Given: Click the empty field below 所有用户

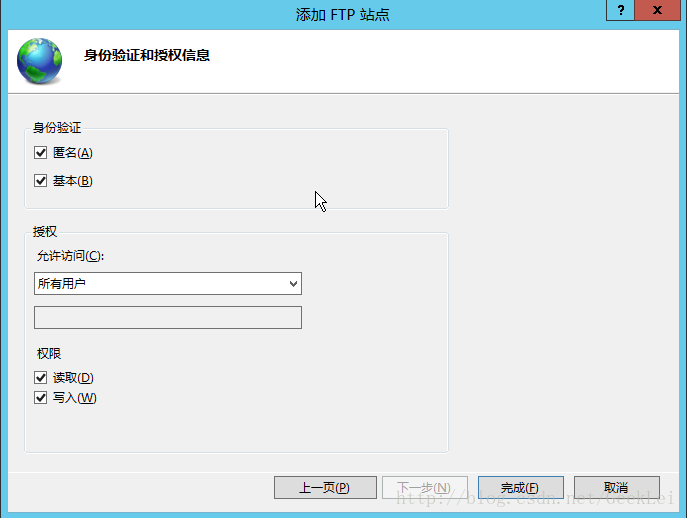Looking at the screenshot, I should tap(167, 318).
